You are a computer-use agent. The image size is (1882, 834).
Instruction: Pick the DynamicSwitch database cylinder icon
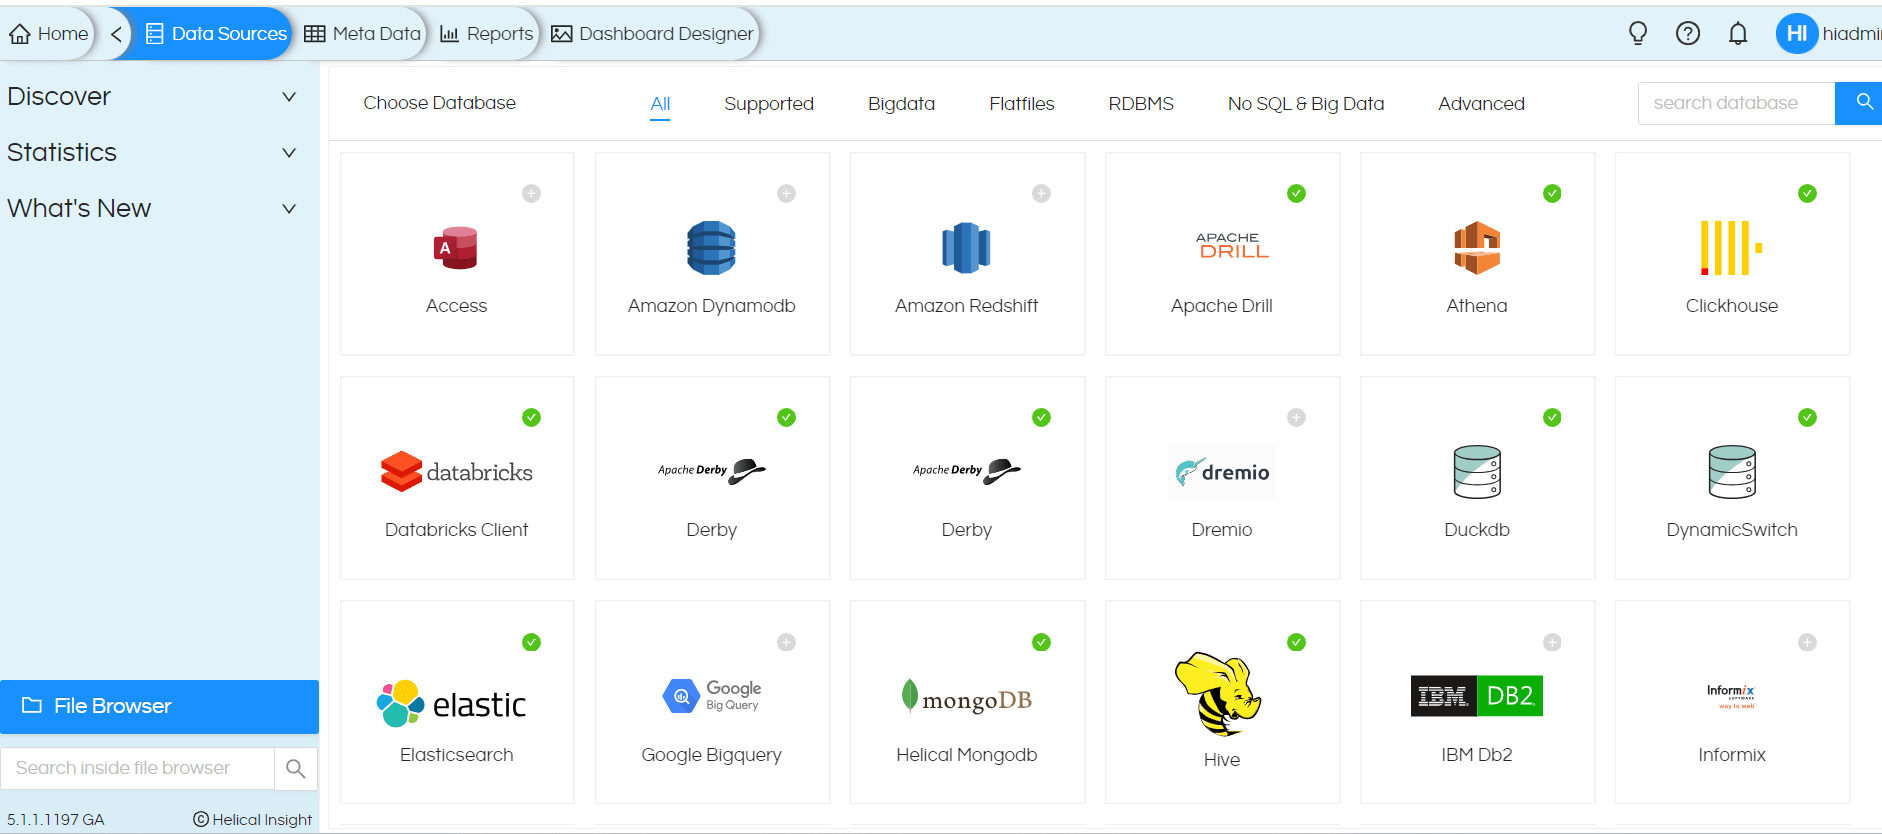1732,472
